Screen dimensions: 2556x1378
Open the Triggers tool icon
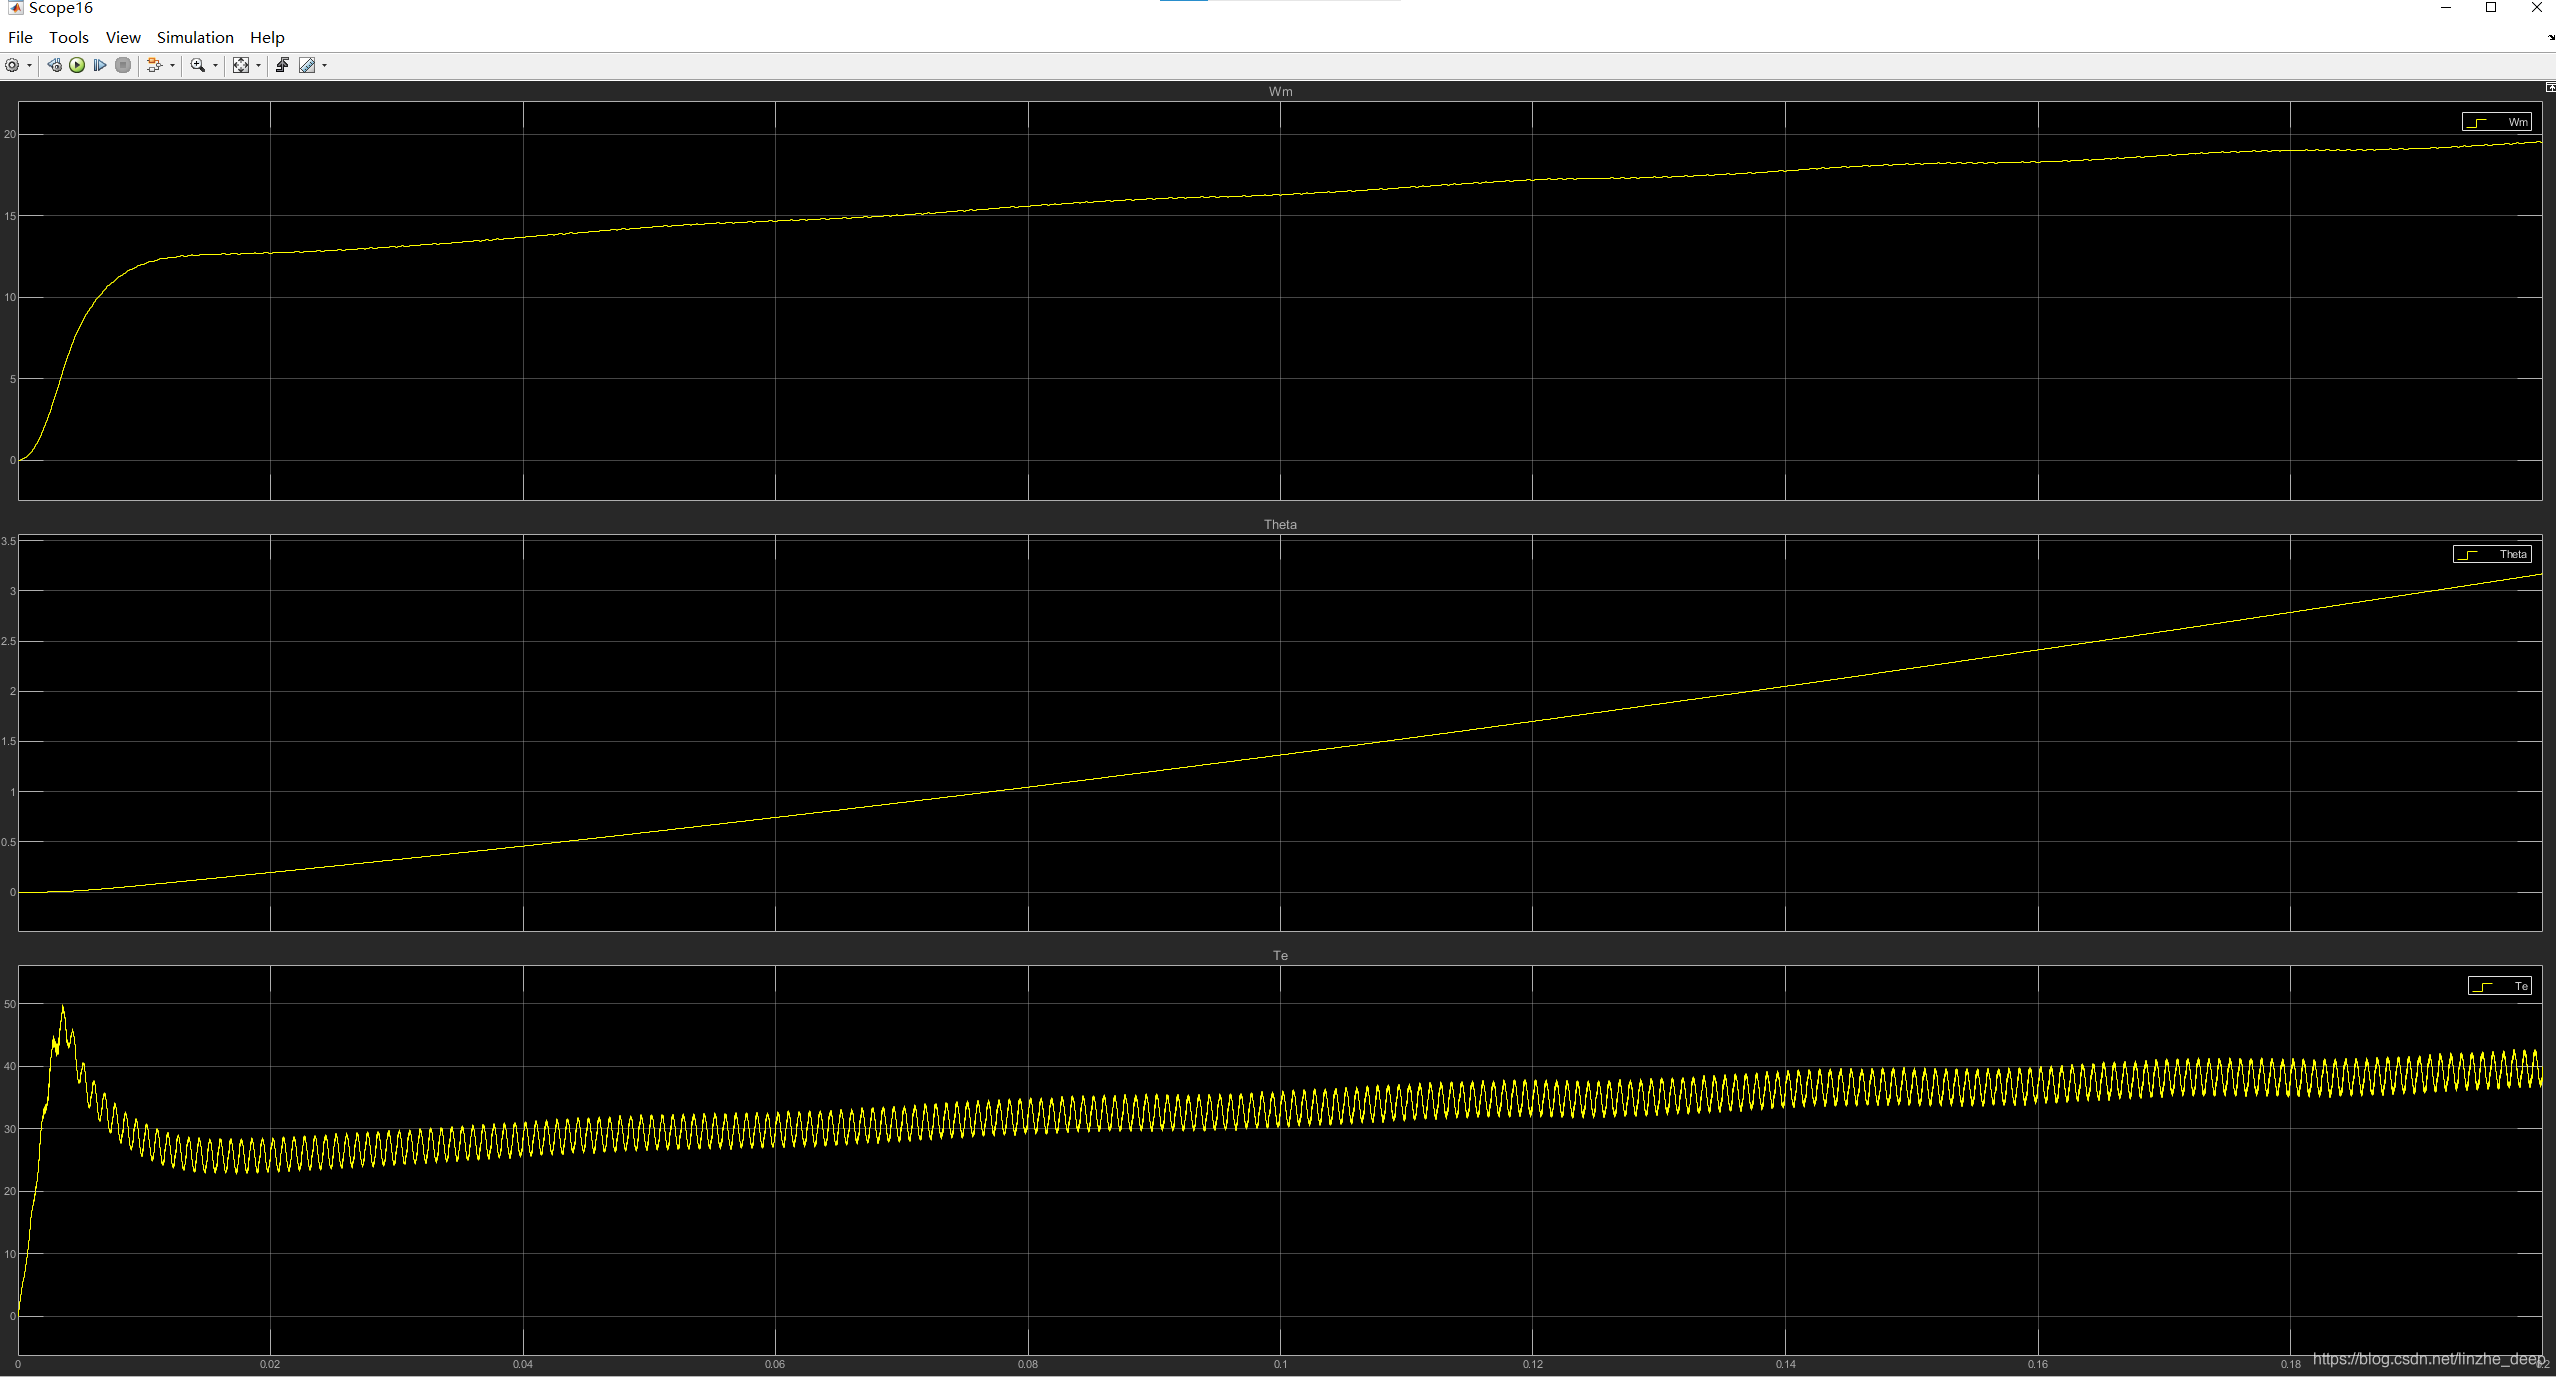tap(282, 65)
